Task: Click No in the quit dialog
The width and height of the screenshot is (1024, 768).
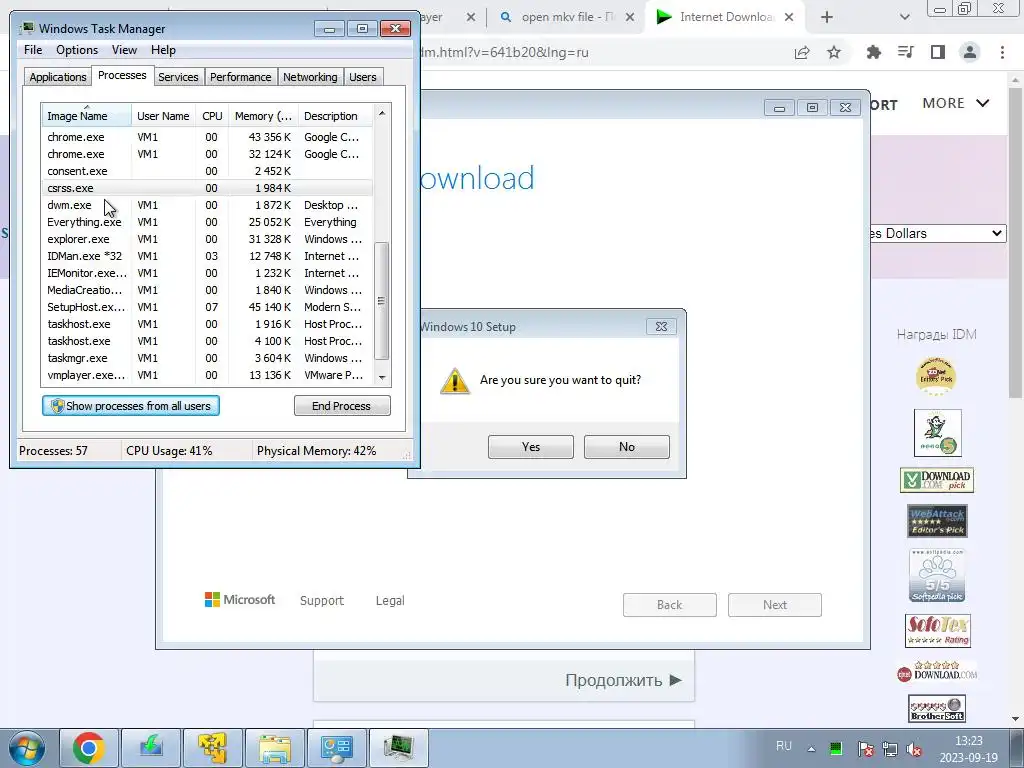Action: coord(627,447)
